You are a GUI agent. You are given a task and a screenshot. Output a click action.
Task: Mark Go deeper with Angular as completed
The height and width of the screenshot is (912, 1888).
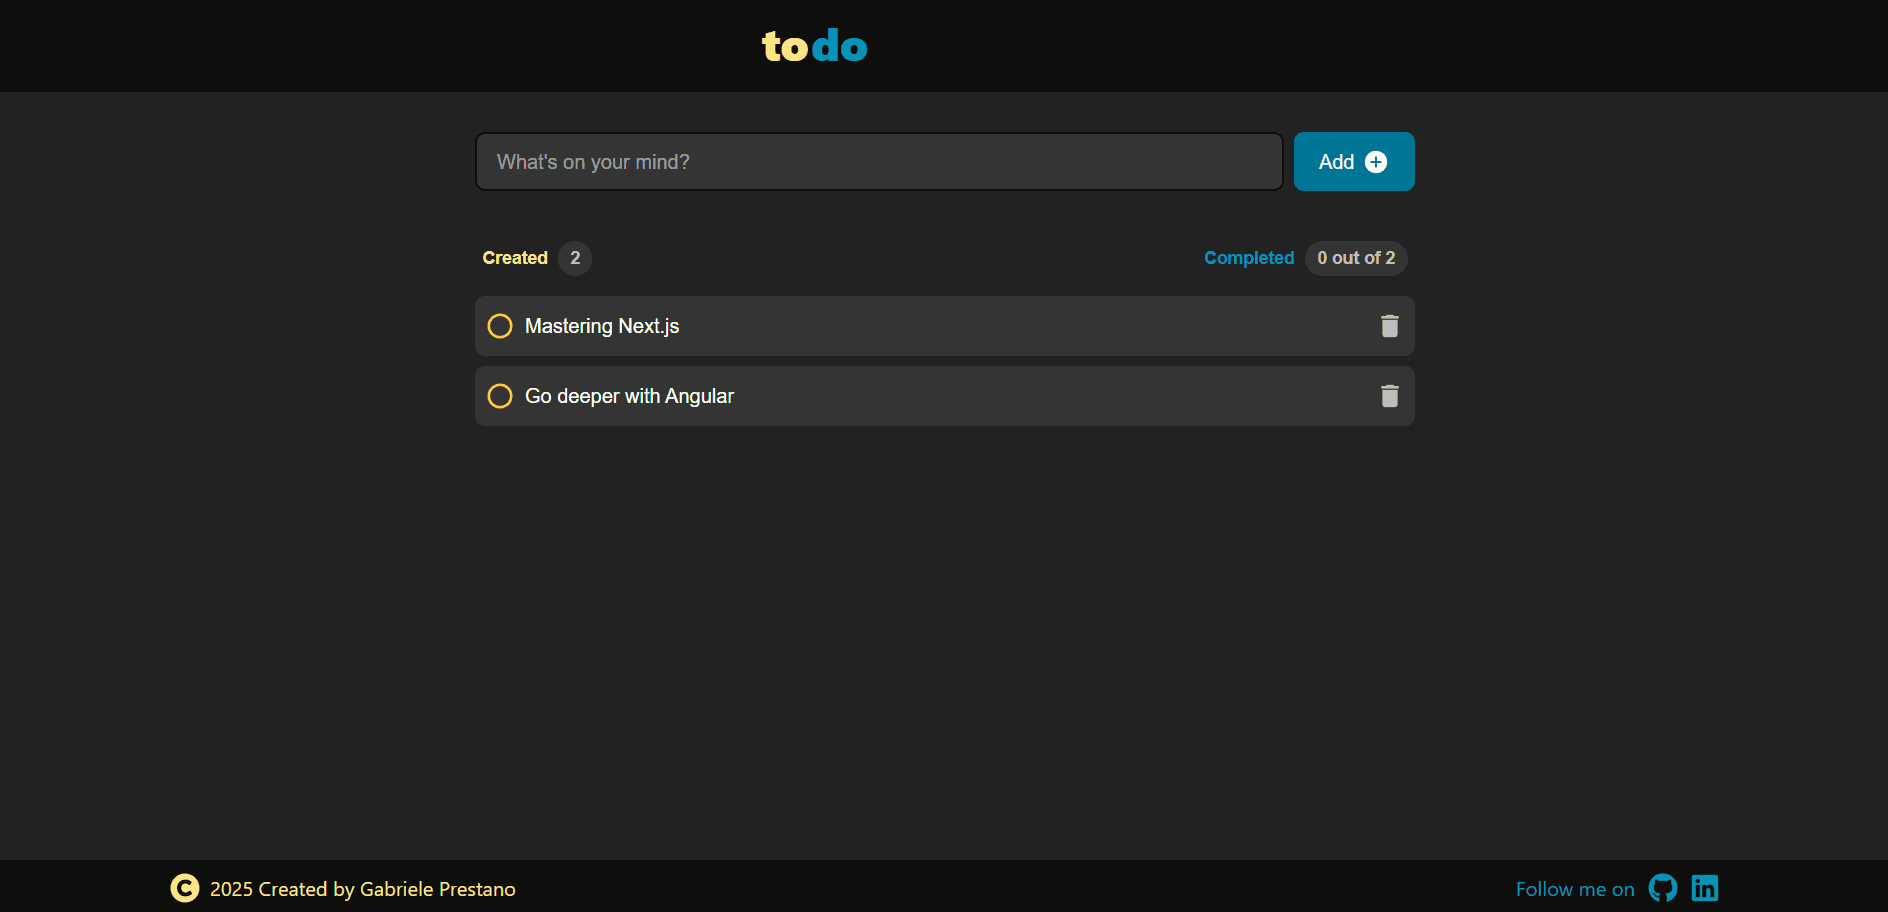coord(500,396)
